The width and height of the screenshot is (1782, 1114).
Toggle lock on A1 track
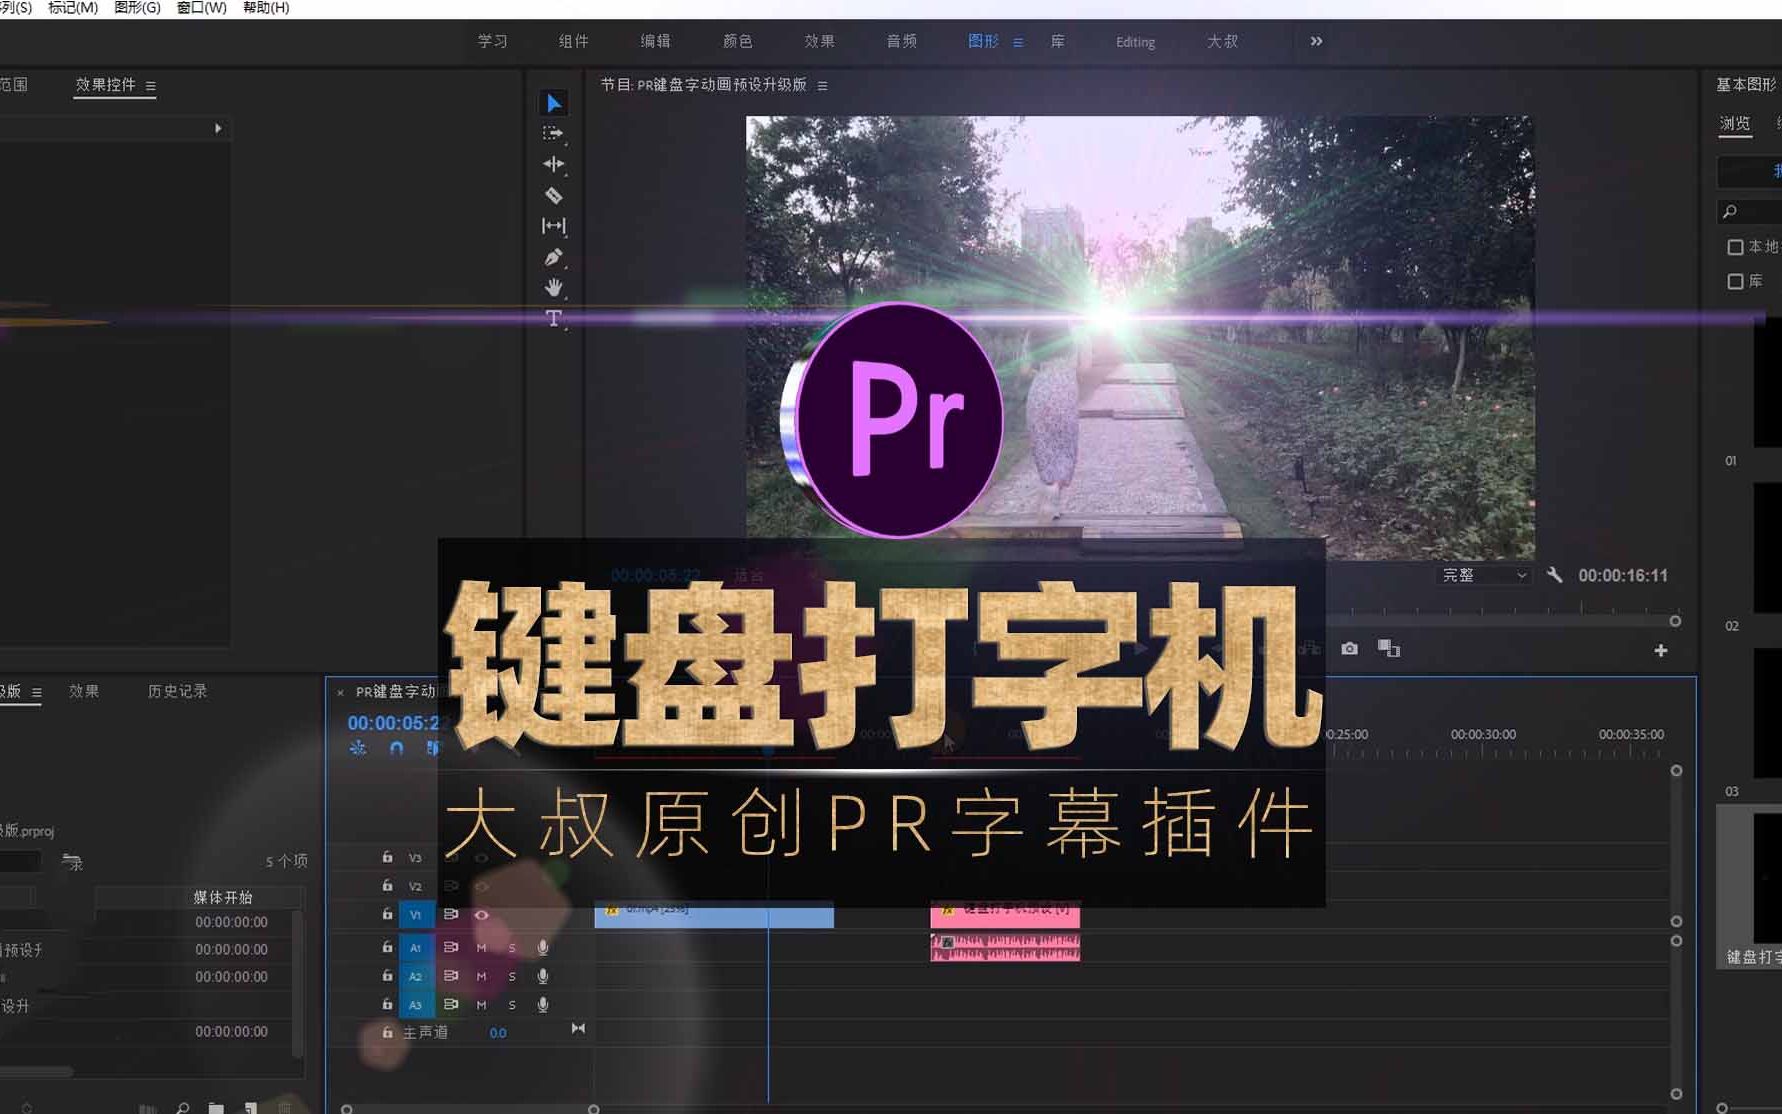387,946
